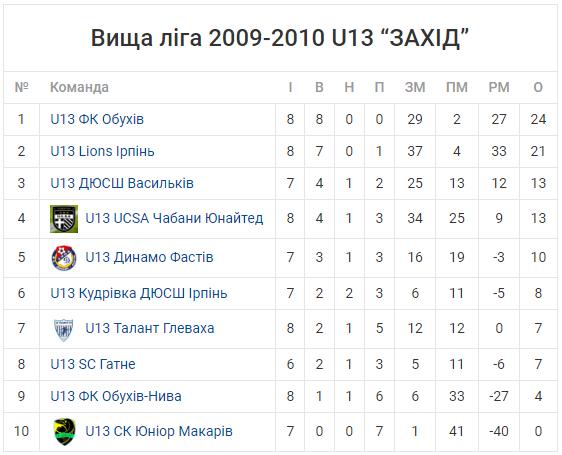Image resolution: width=562 pixels, height=455 pixels.
Task: Select the U13 Талант Глеваха name link
Action: coord(150,328)
